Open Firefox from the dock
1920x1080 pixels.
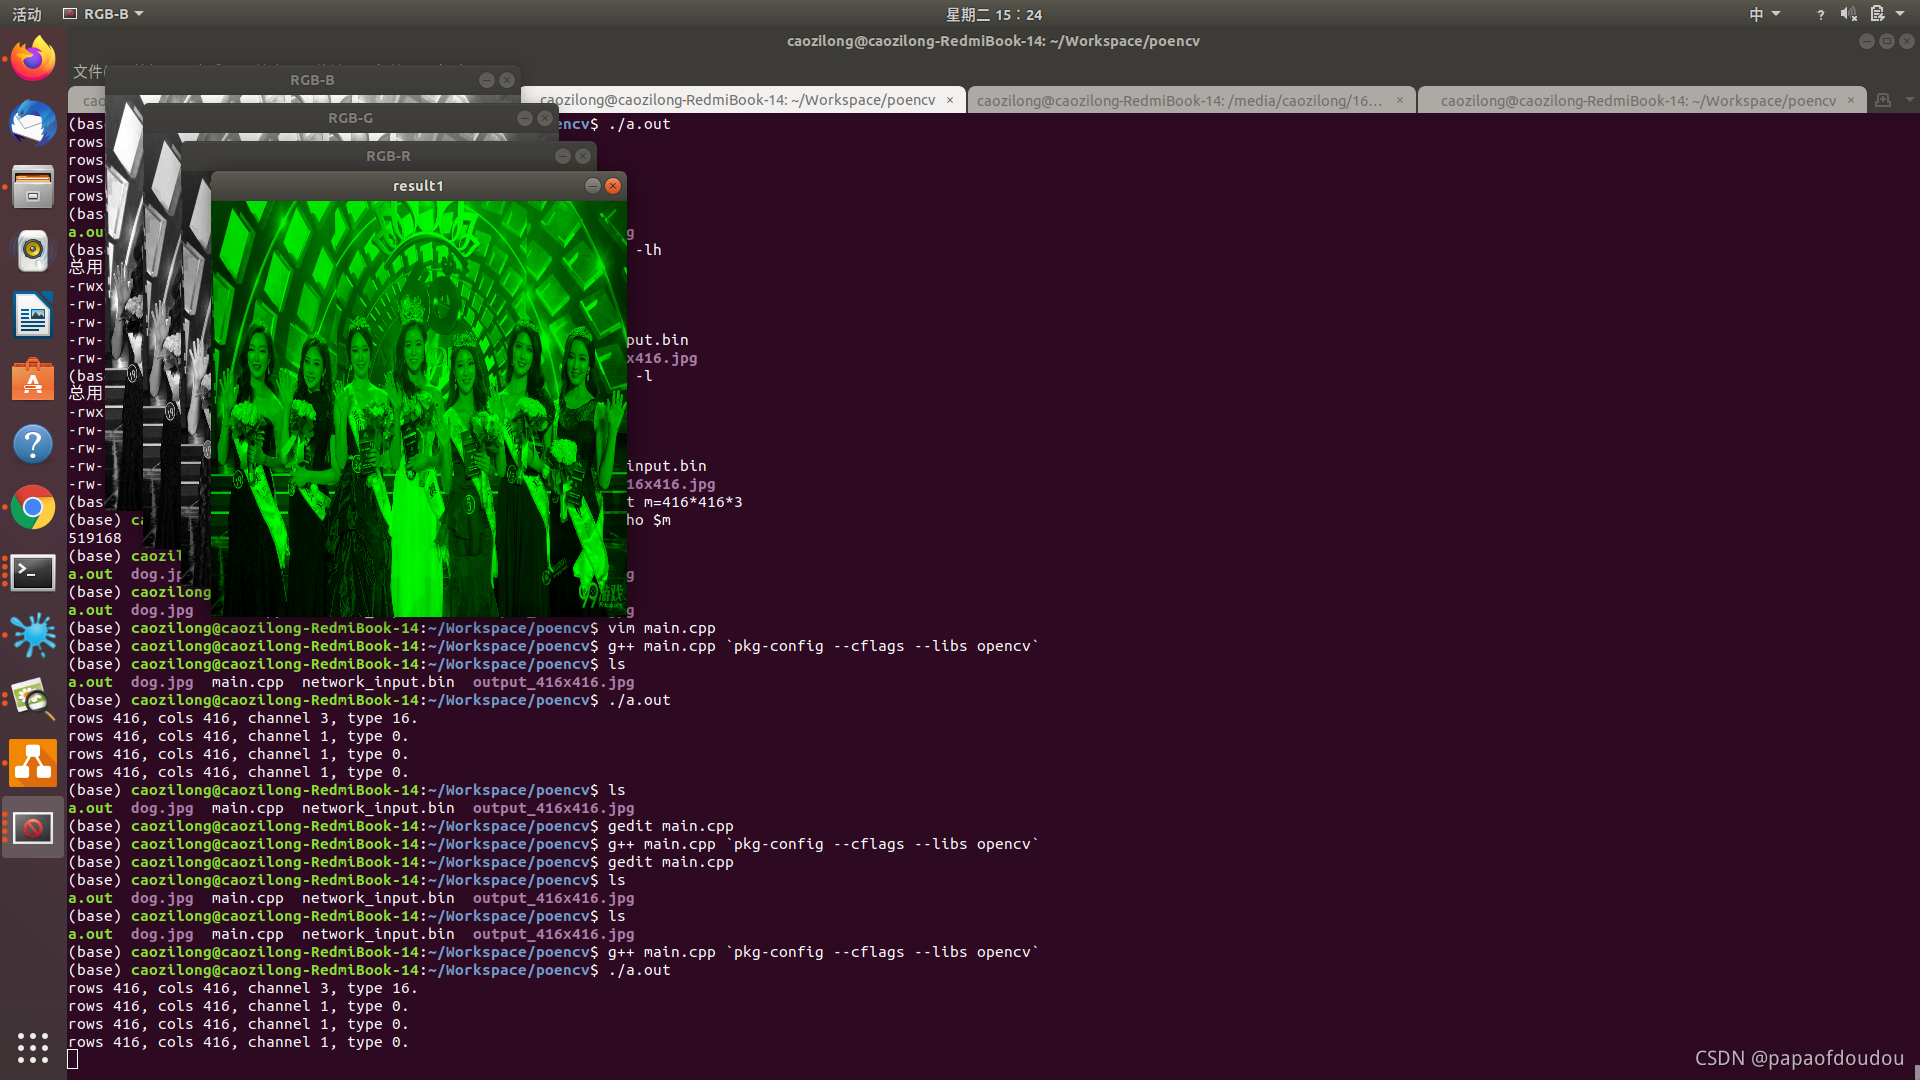point(33,59)
